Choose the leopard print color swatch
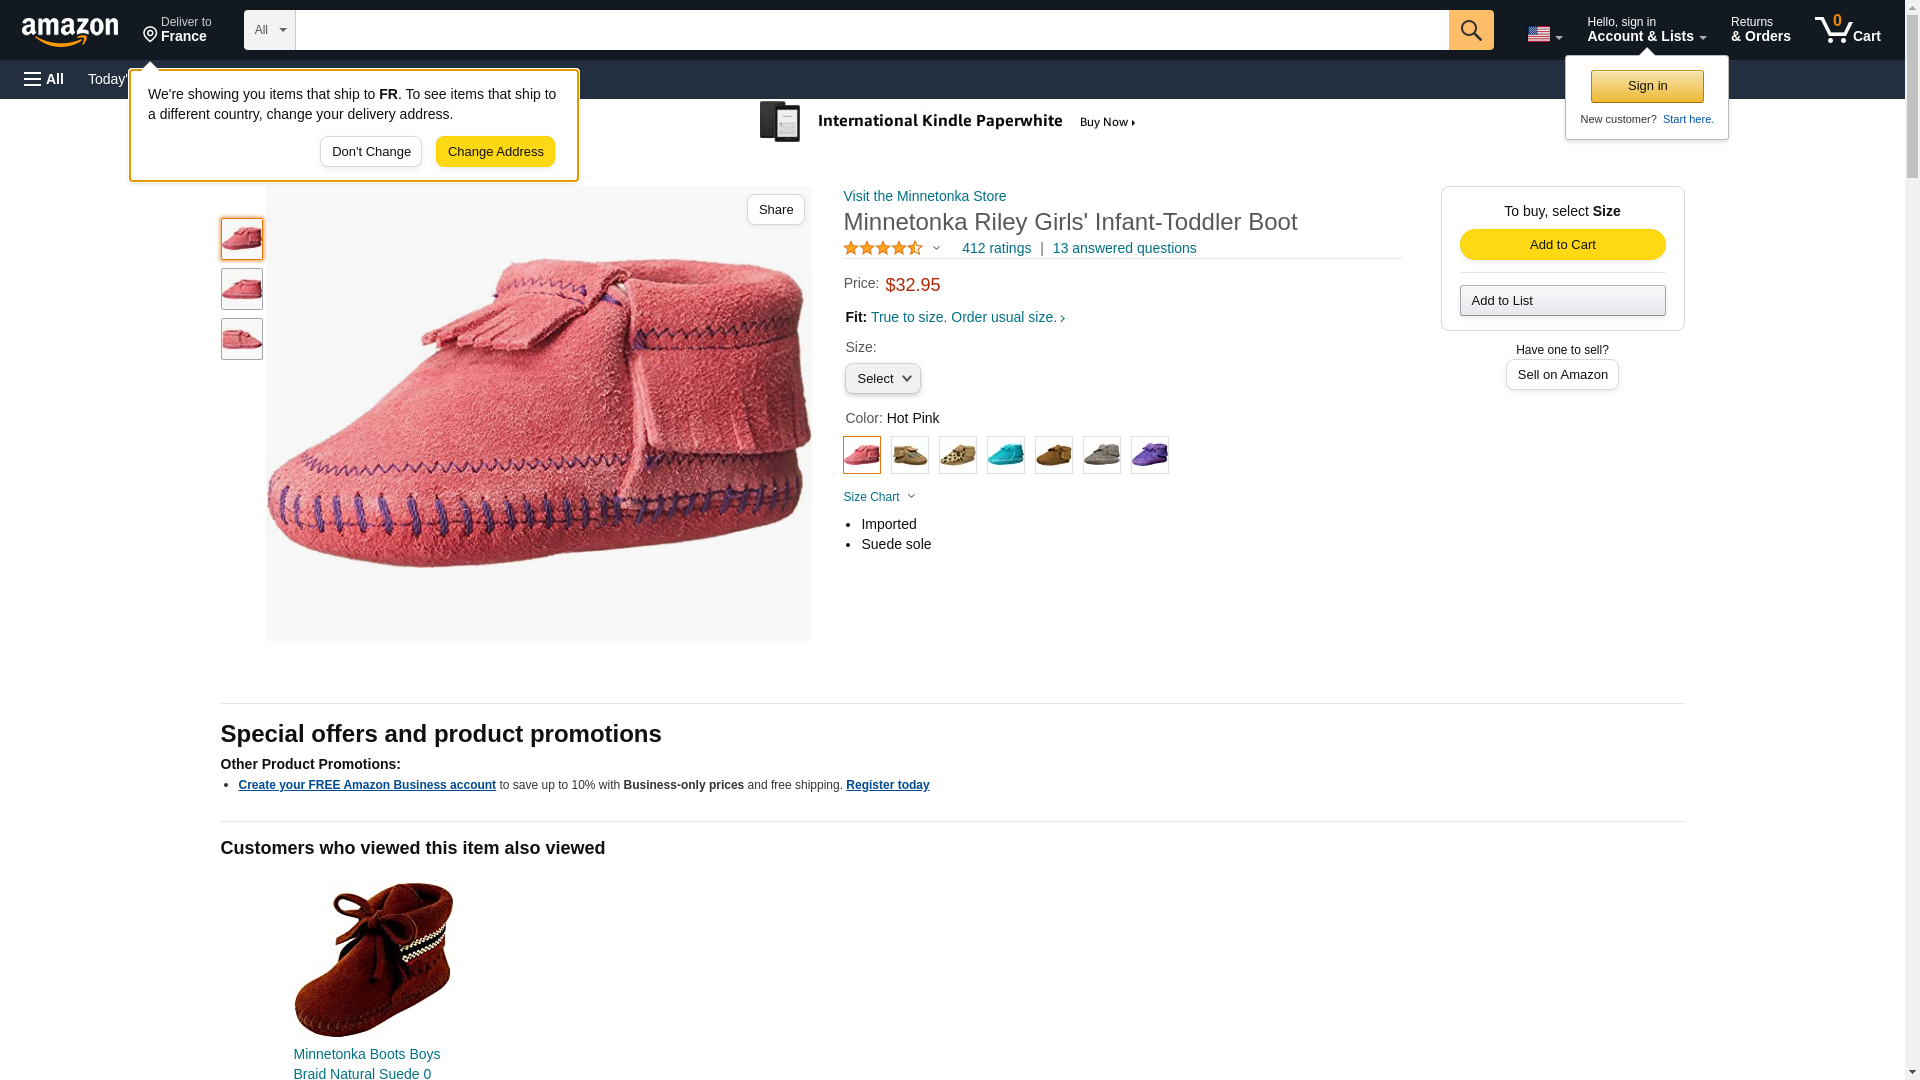Screen dimensions: 1920x1080 point(957,455)
